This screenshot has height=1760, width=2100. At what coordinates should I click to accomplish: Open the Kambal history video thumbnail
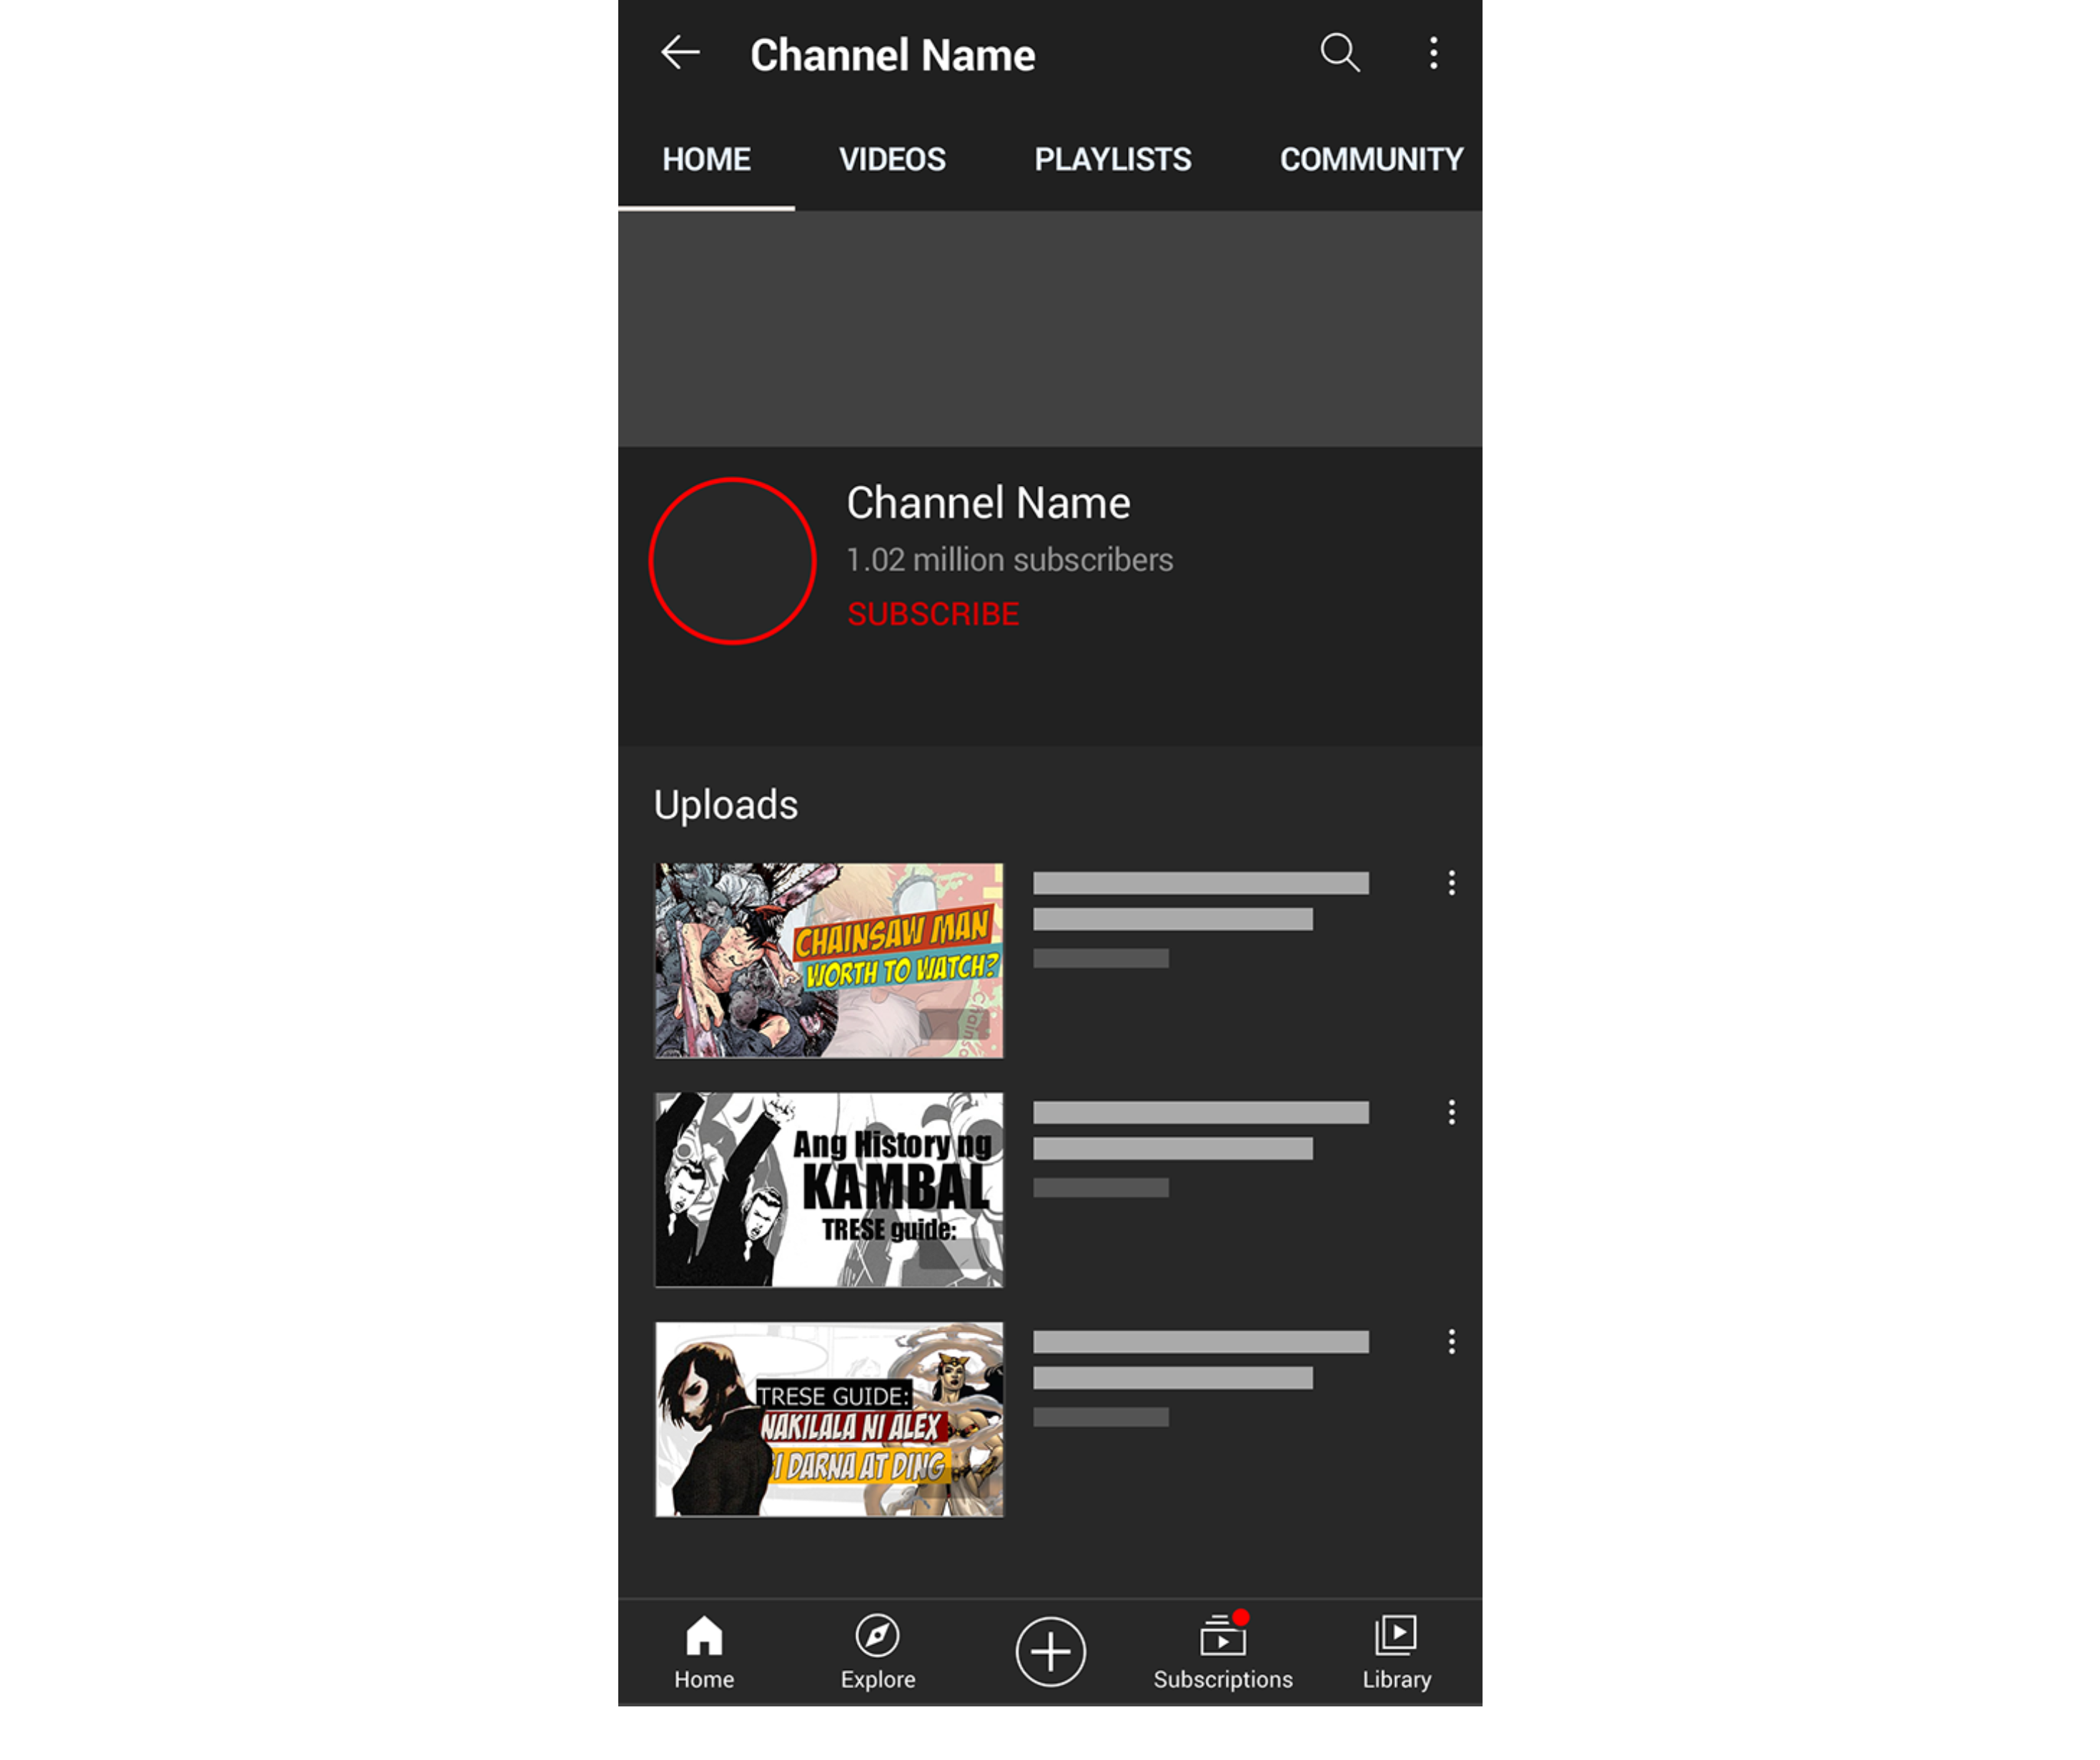(x=829, y=1189)
